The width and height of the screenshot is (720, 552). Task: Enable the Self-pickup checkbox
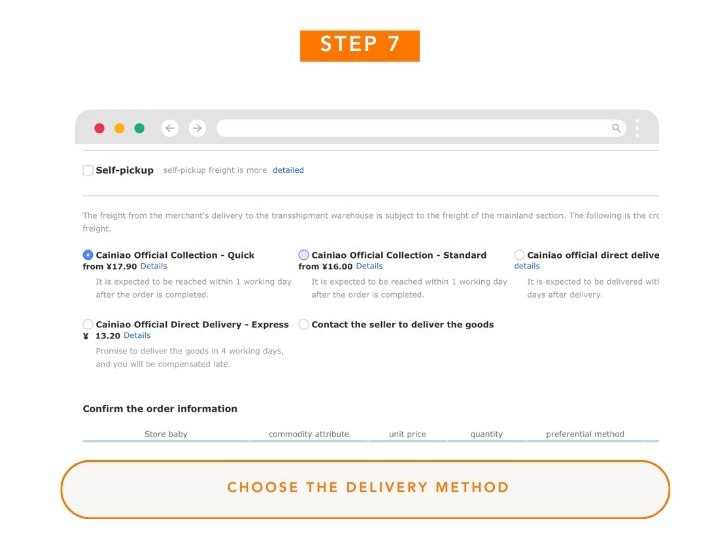[x=88, y=170]
